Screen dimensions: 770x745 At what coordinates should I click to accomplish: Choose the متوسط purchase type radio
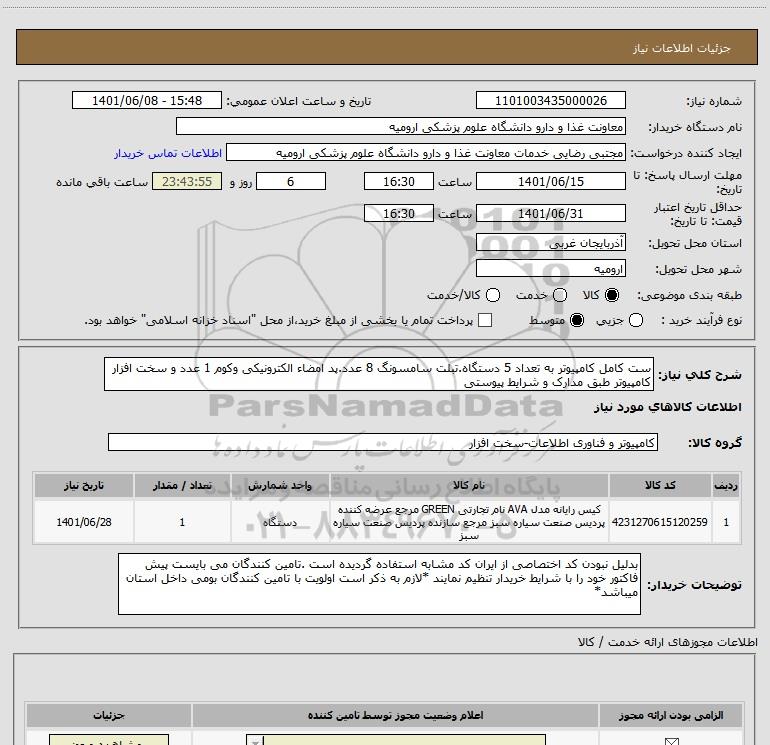[577, 320]
